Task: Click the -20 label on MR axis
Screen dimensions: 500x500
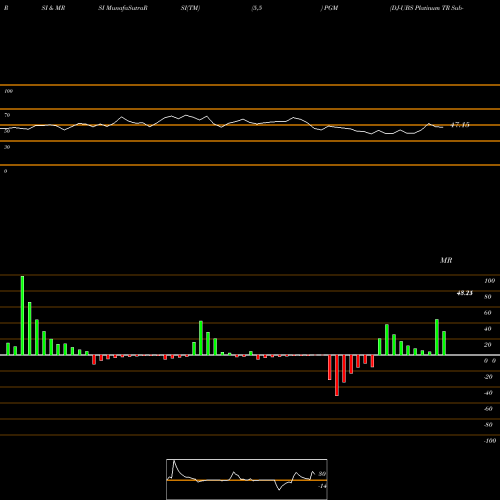Action: tap(488, 377)
